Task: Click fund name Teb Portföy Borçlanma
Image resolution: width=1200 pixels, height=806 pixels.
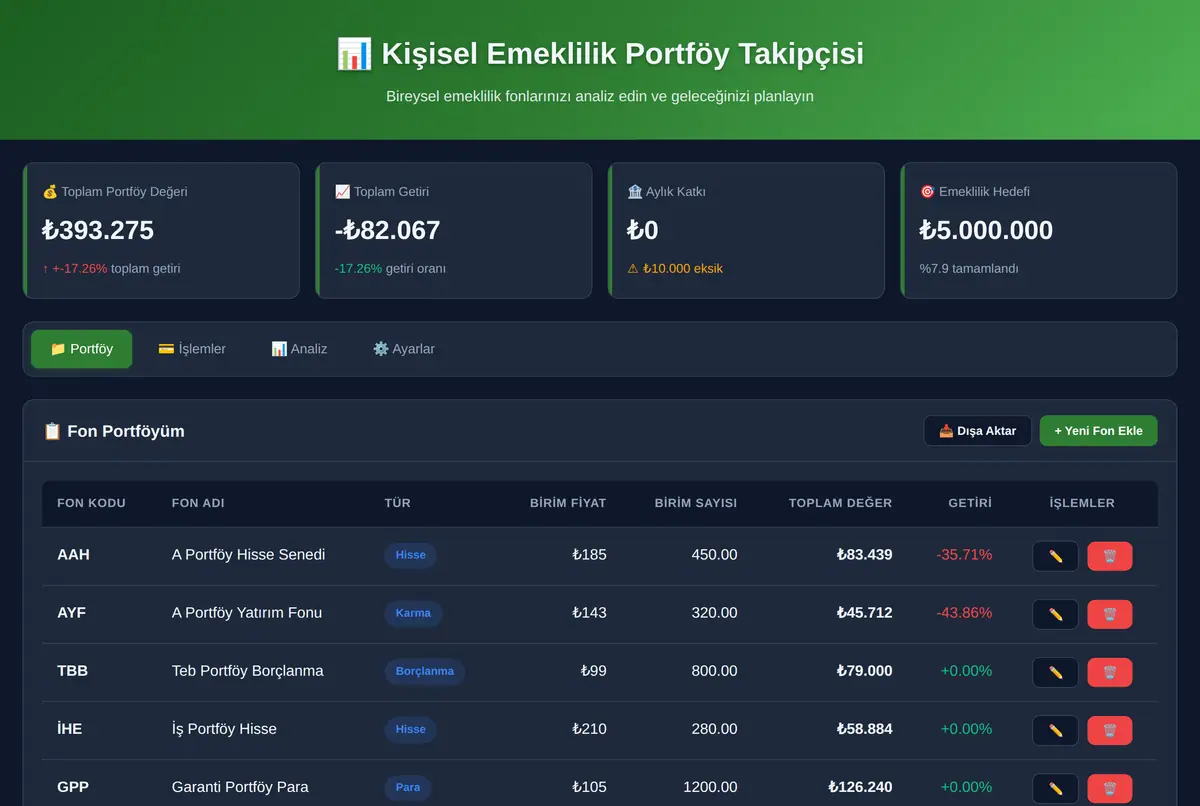Action: tap(248, 671)
